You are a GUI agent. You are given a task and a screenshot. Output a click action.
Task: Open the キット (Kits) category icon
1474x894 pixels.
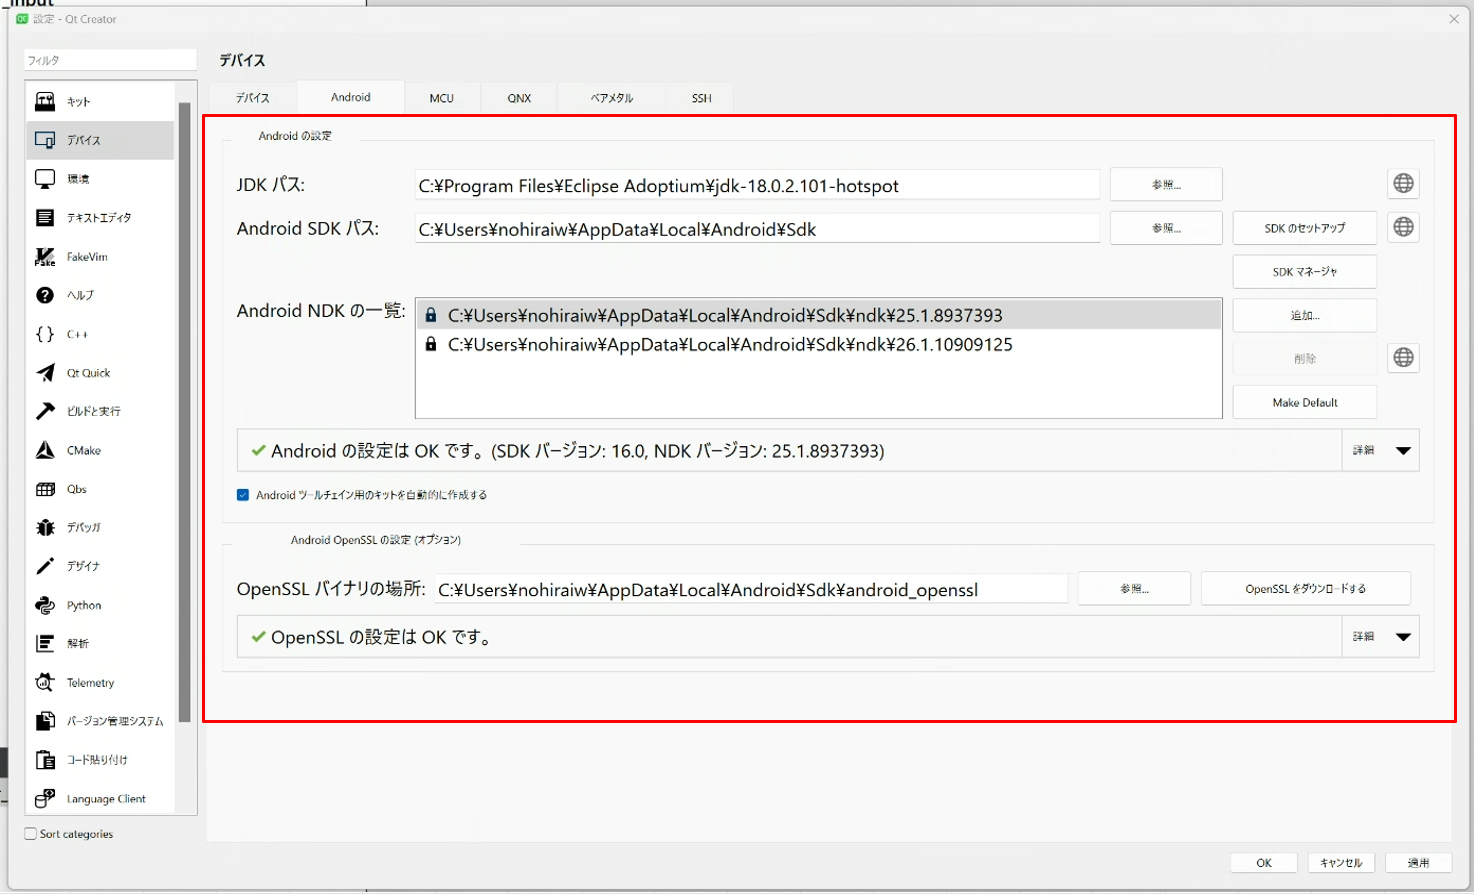click(x=46, y=101)
